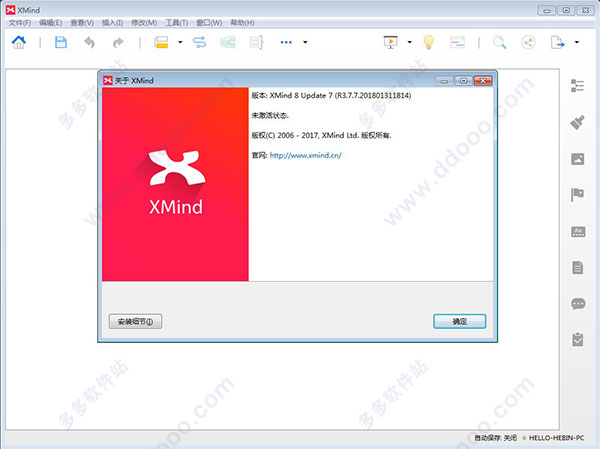The height and width of the screenshot is (449, 600).
Task: Open the 查看(V) menu
Action: coord(82,23)
